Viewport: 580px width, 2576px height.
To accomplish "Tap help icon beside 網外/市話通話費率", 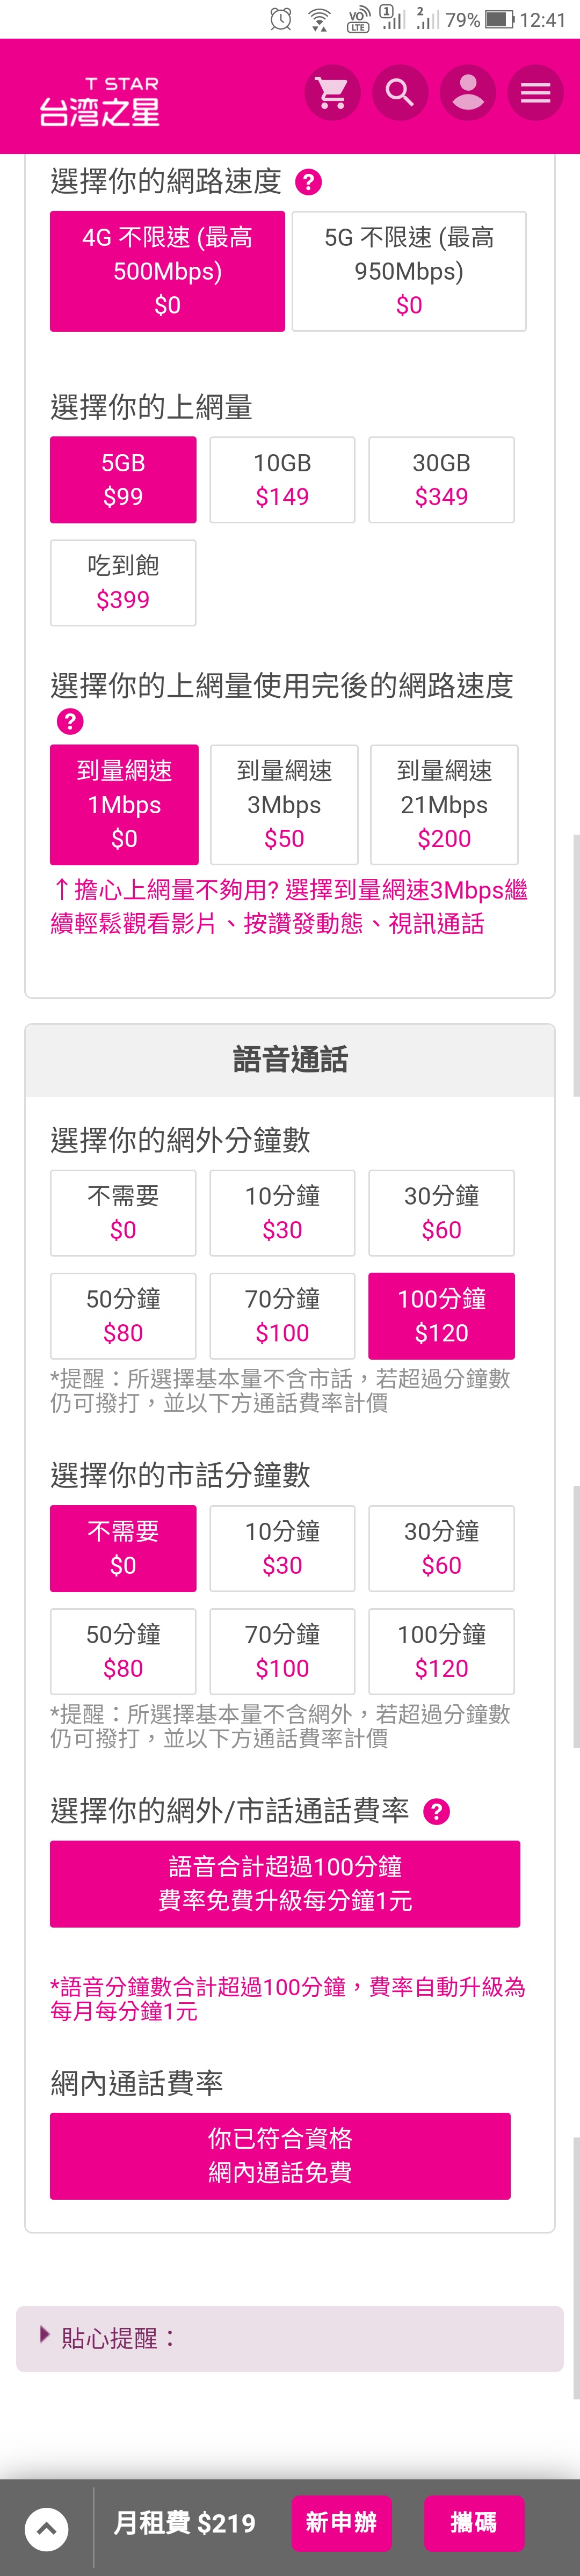I will (x=436, y=1811).
